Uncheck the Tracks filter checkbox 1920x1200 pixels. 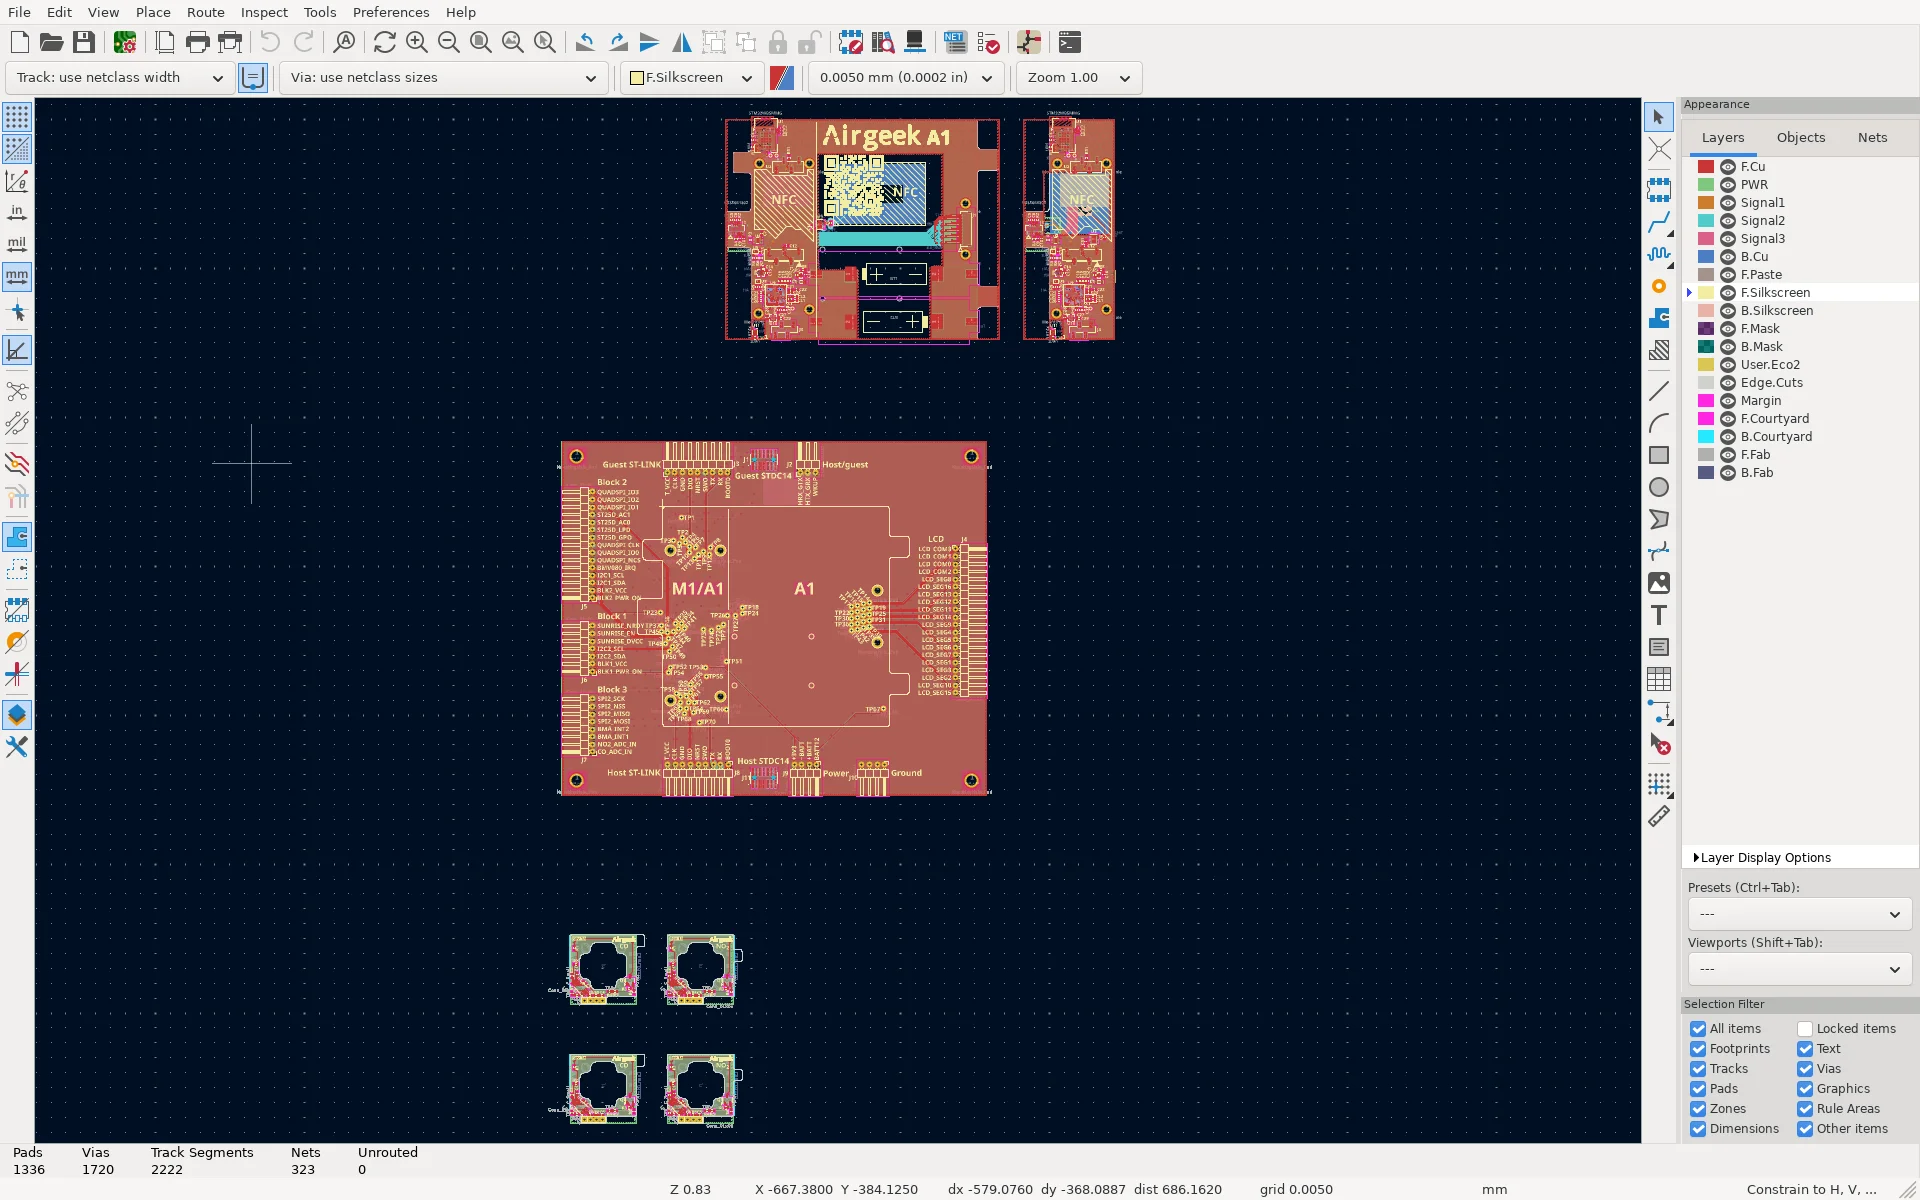tap(1698, 1068)
